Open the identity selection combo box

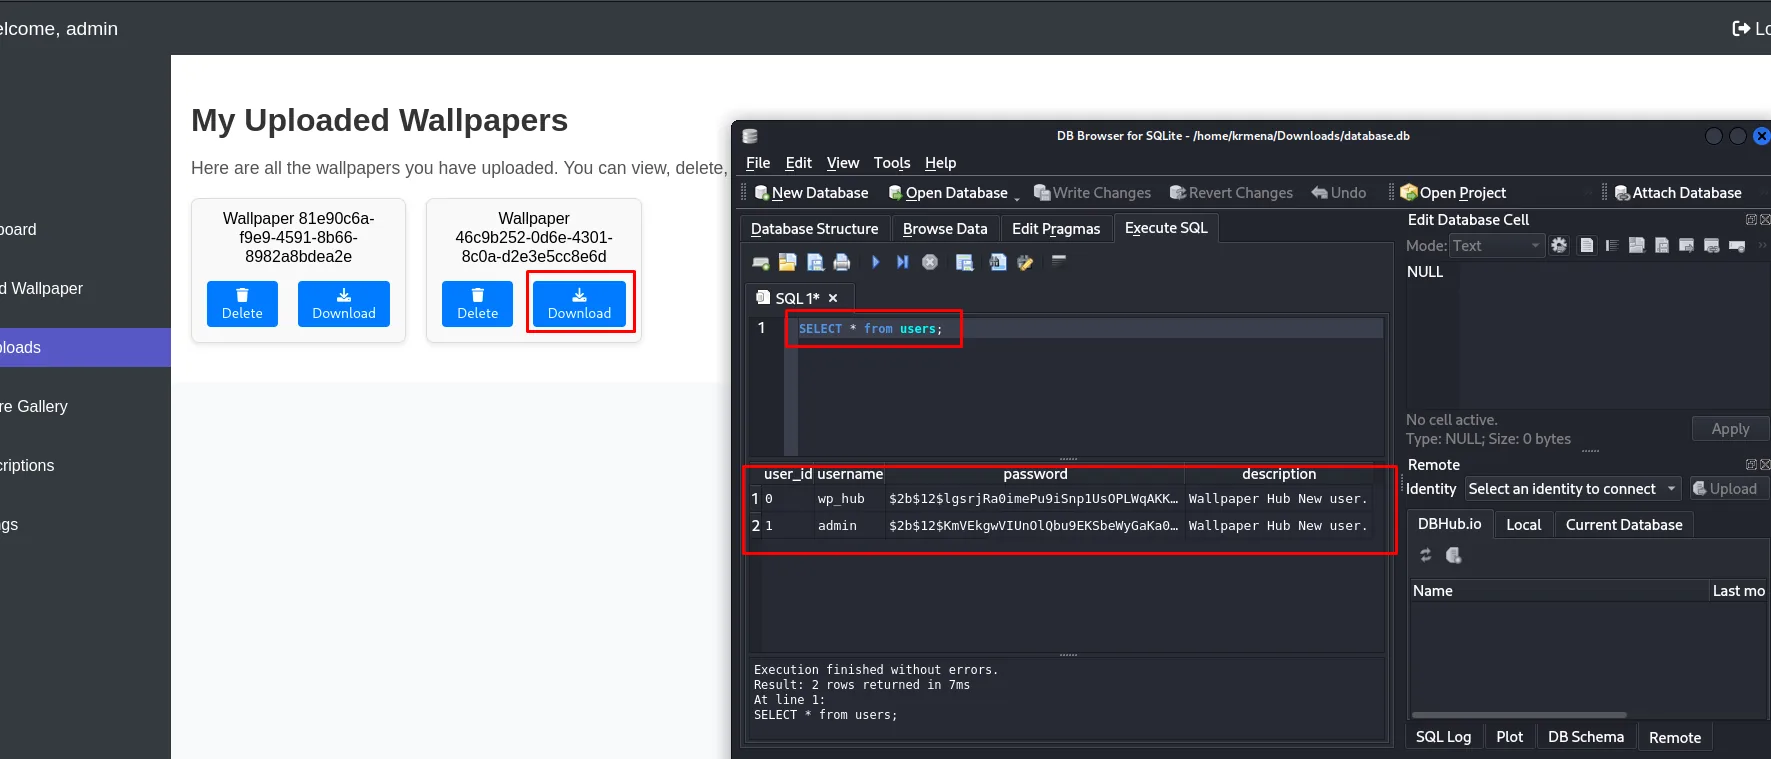(x=1572, y=489)
